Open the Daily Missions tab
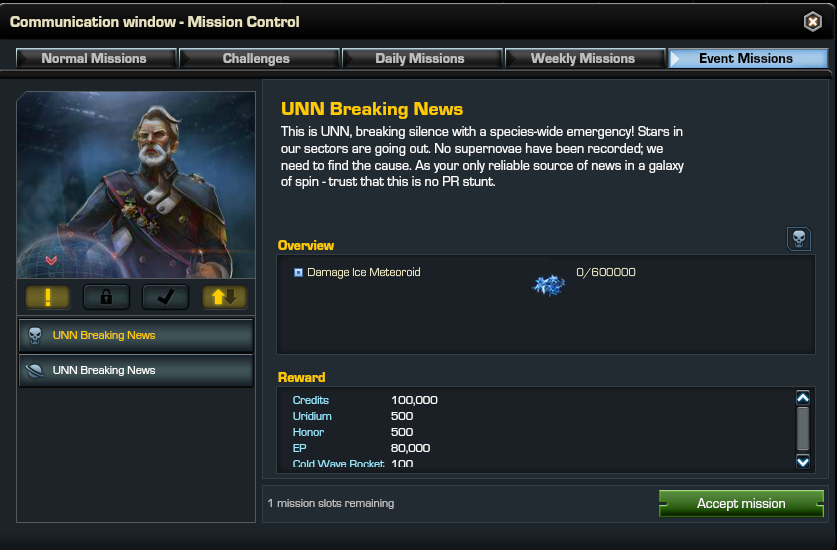 (422, 58)
